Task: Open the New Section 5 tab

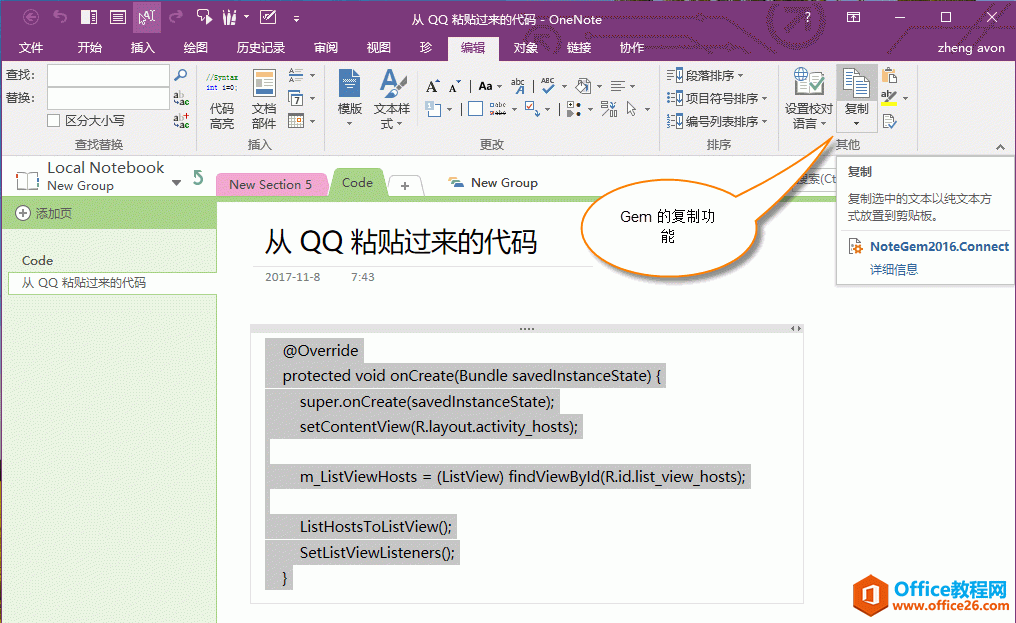Action: (270, 184)
